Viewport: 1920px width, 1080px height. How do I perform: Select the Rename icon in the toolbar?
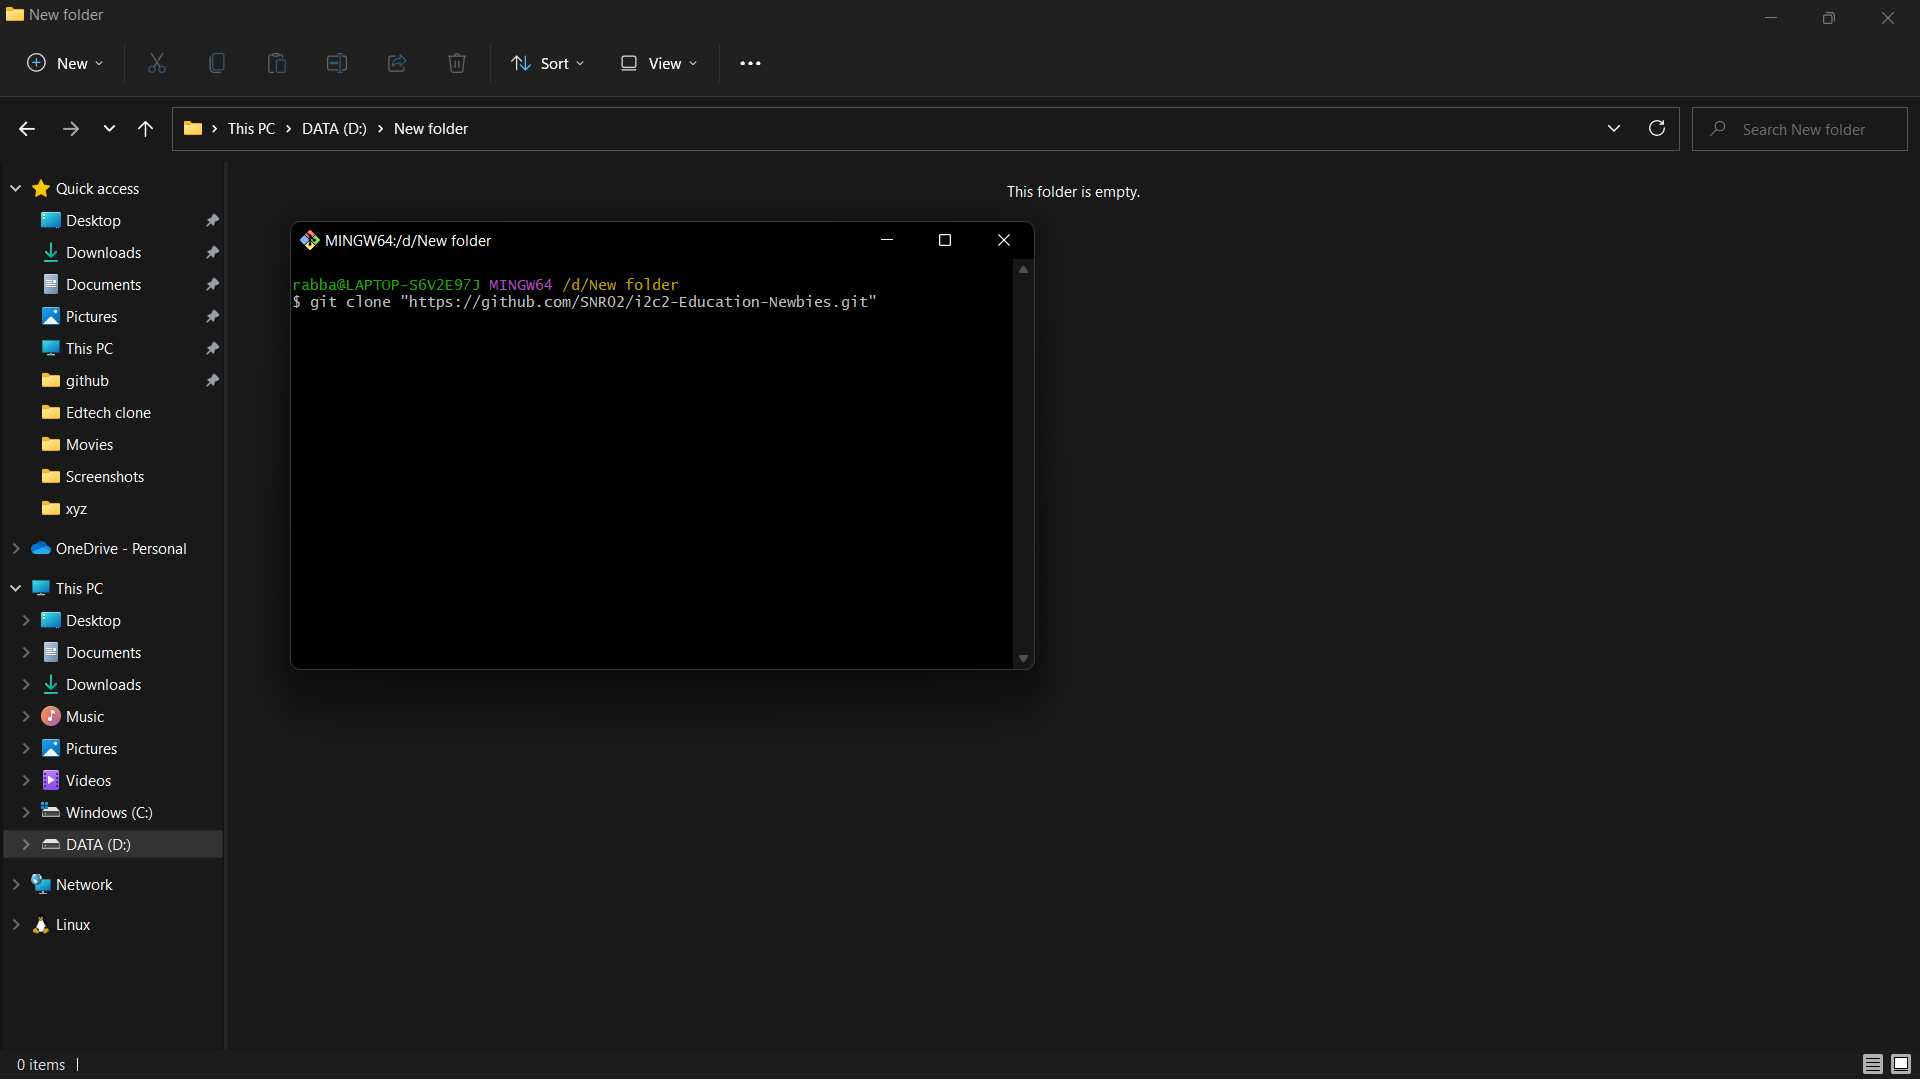click(336, 63)
